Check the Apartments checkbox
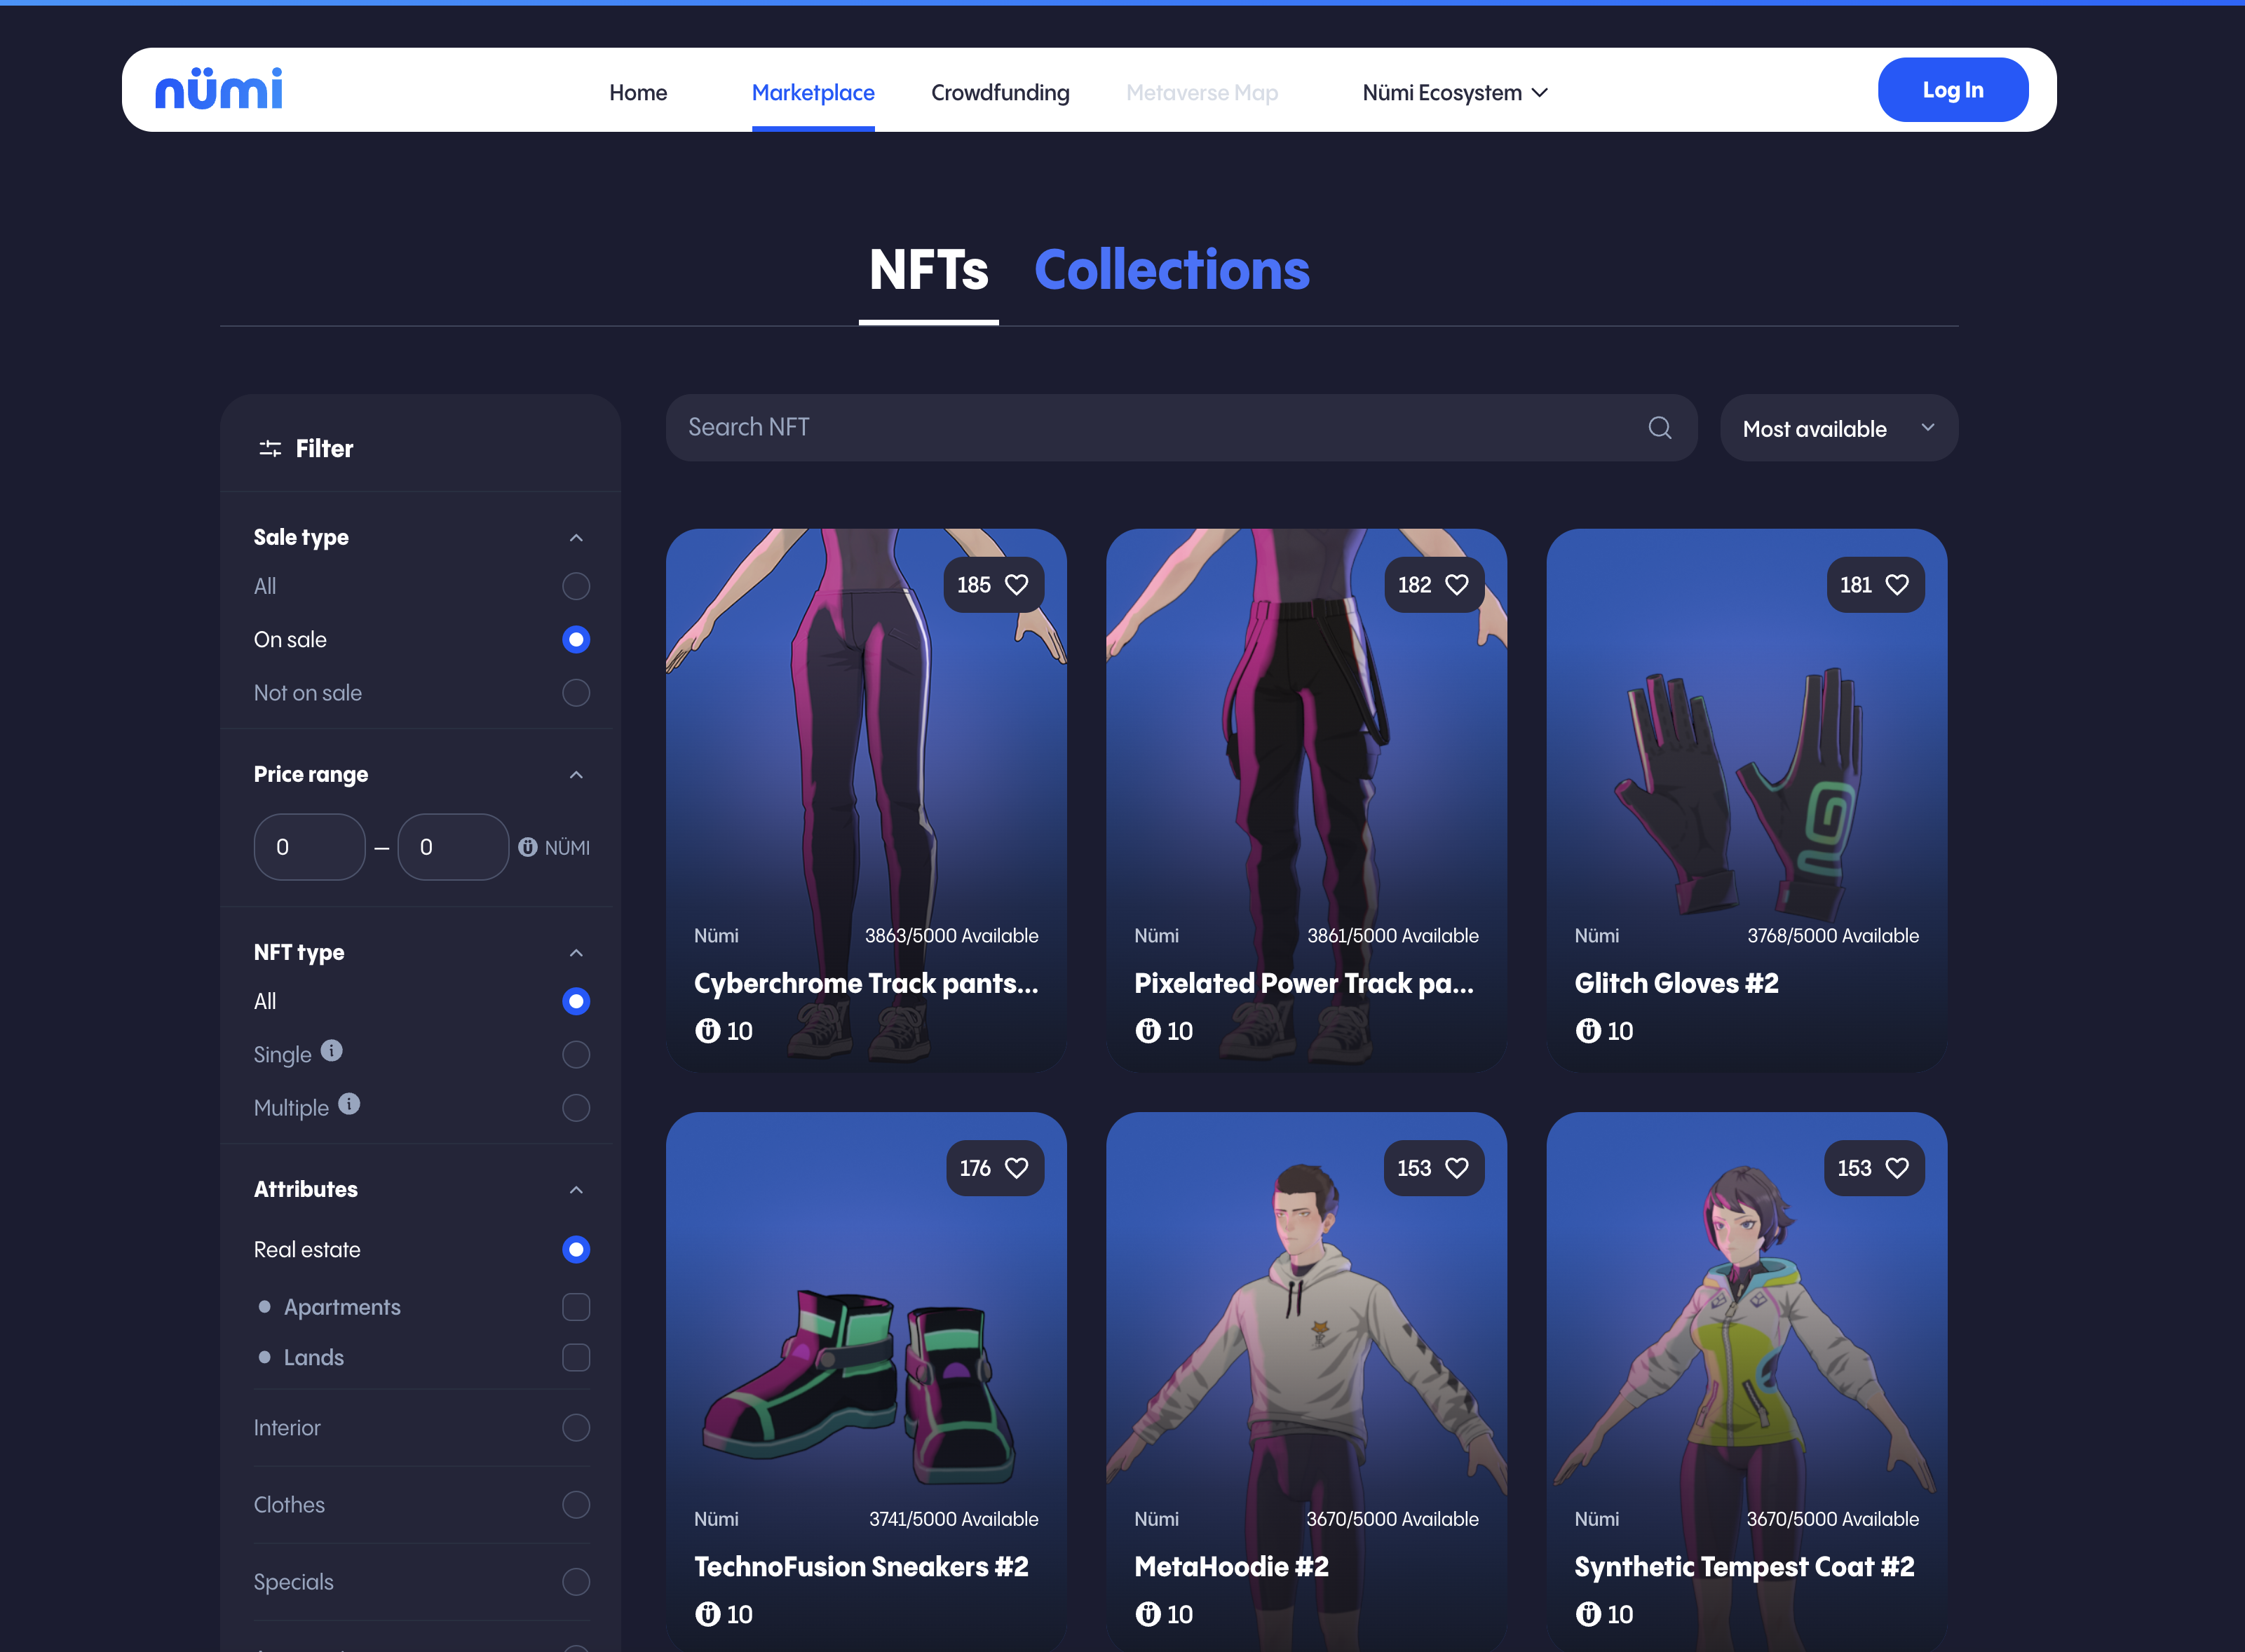 point(576,1307)
